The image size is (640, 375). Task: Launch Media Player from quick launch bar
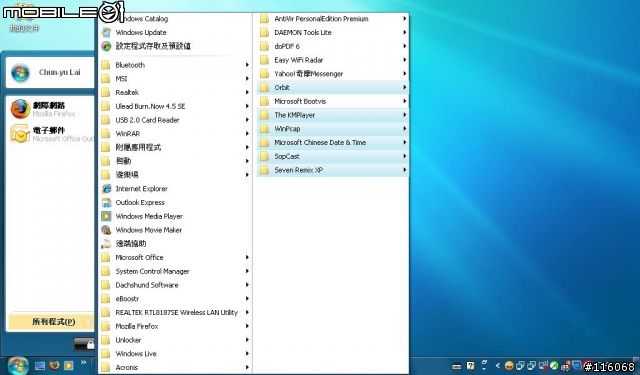[69, 365]
